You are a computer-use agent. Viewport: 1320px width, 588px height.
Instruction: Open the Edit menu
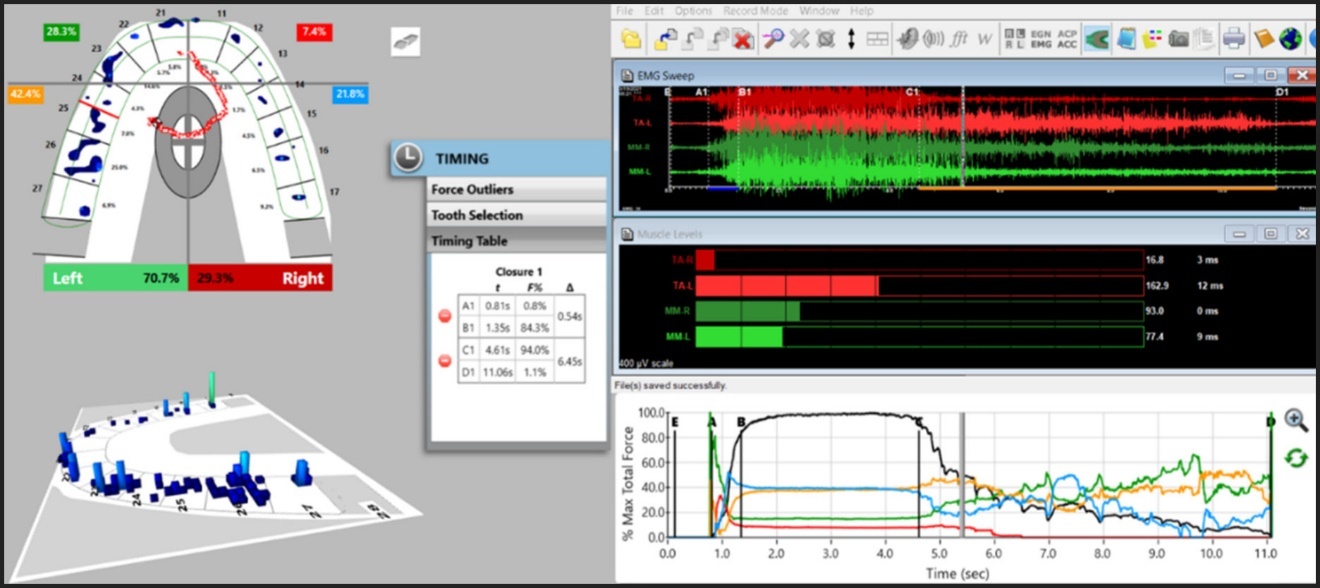point(654,11)
